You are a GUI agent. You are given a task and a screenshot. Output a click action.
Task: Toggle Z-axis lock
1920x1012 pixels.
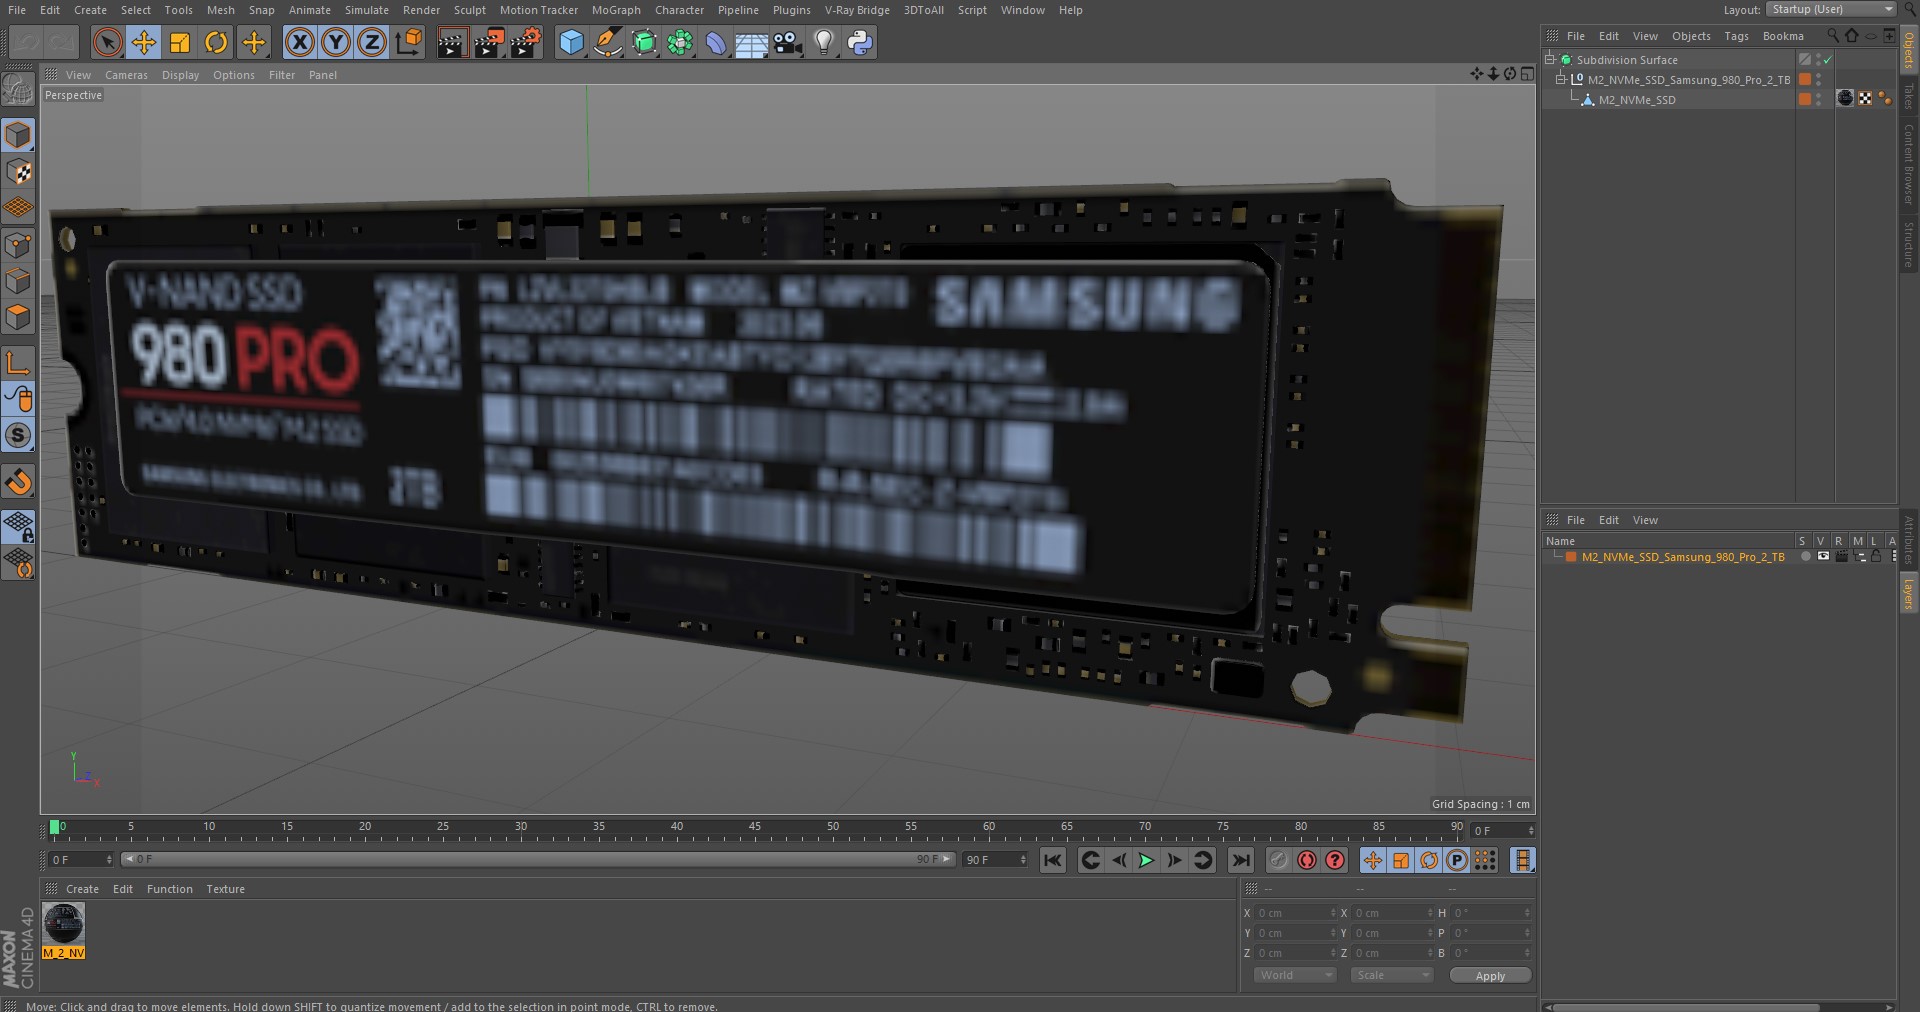[x=372, y=42]
